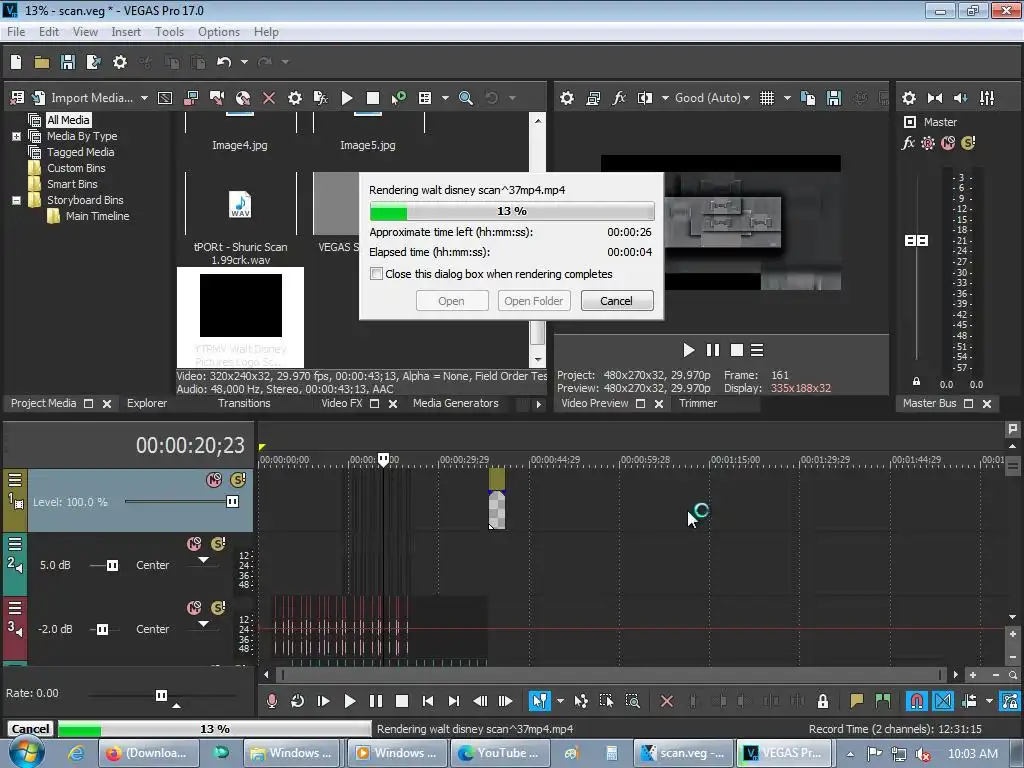Open Video Output FX from the preview toolbar
The image size is (1024, 768).
618,98
